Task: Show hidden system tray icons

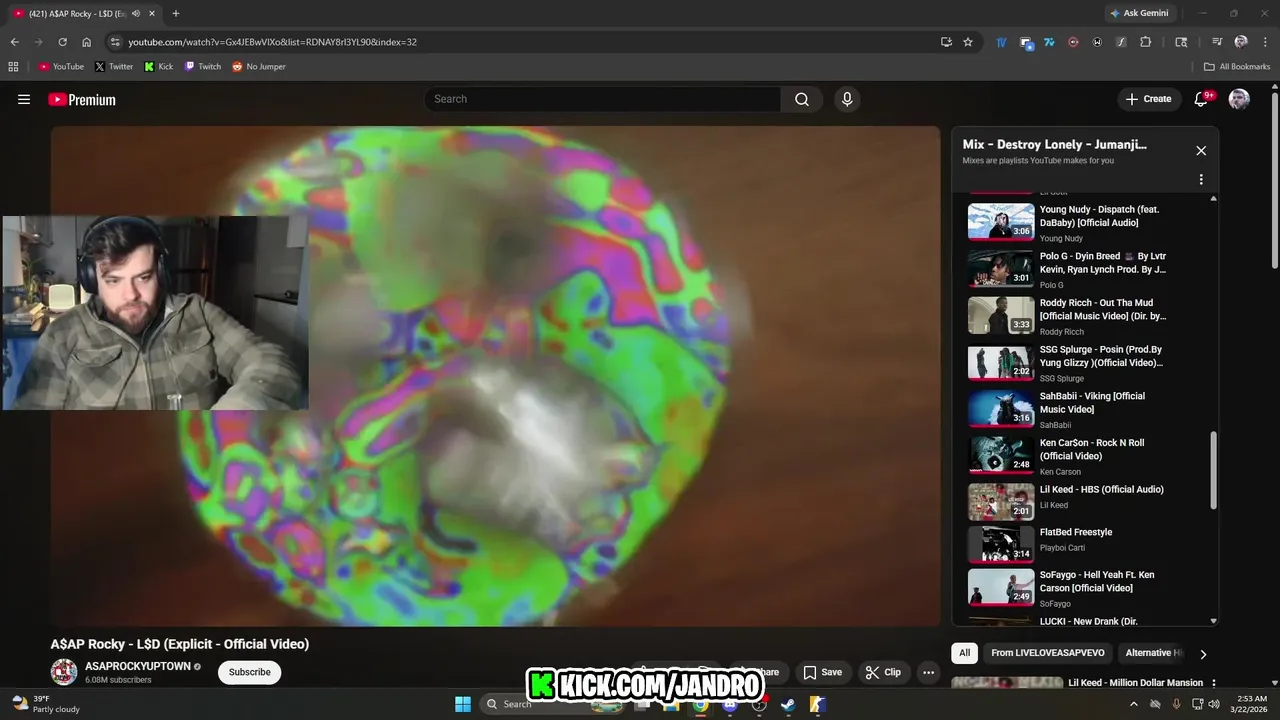Action: pos(1133,704)
